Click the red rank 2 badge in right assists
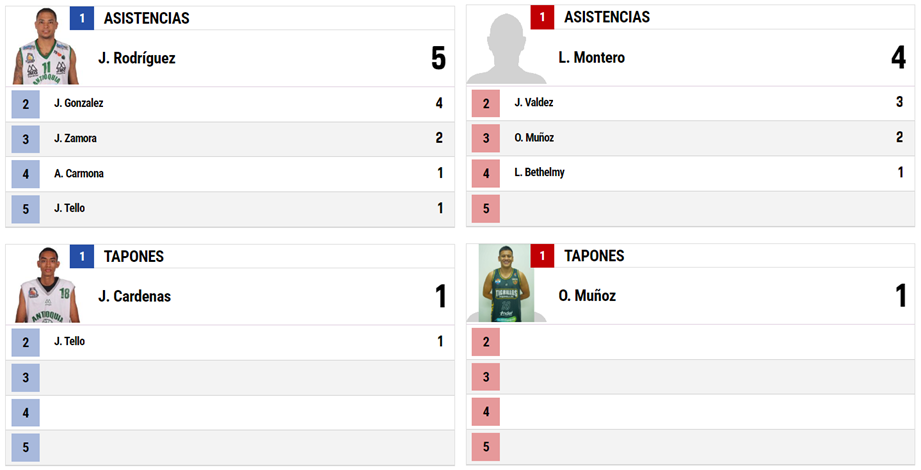Screen dimensions: 921x470 coord(486,104)
